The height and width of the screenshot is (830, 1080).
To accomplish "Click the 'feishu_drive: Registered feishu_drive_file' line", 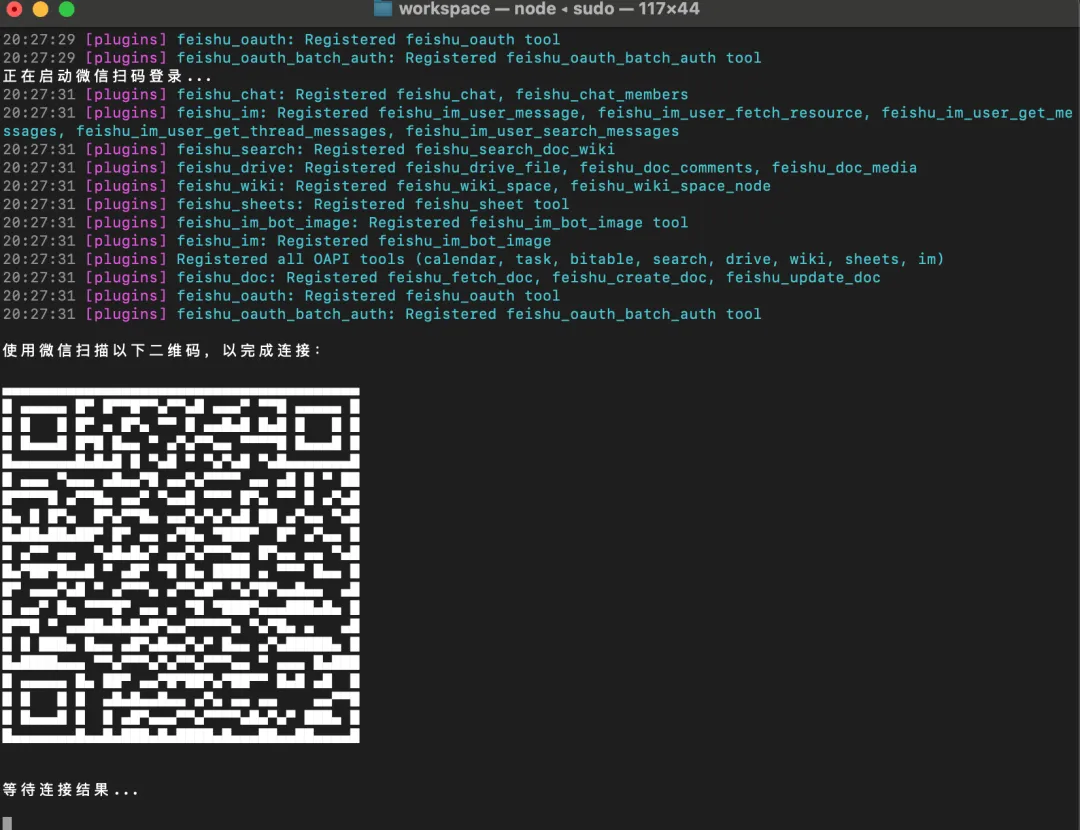I will [x=459, y=167].
